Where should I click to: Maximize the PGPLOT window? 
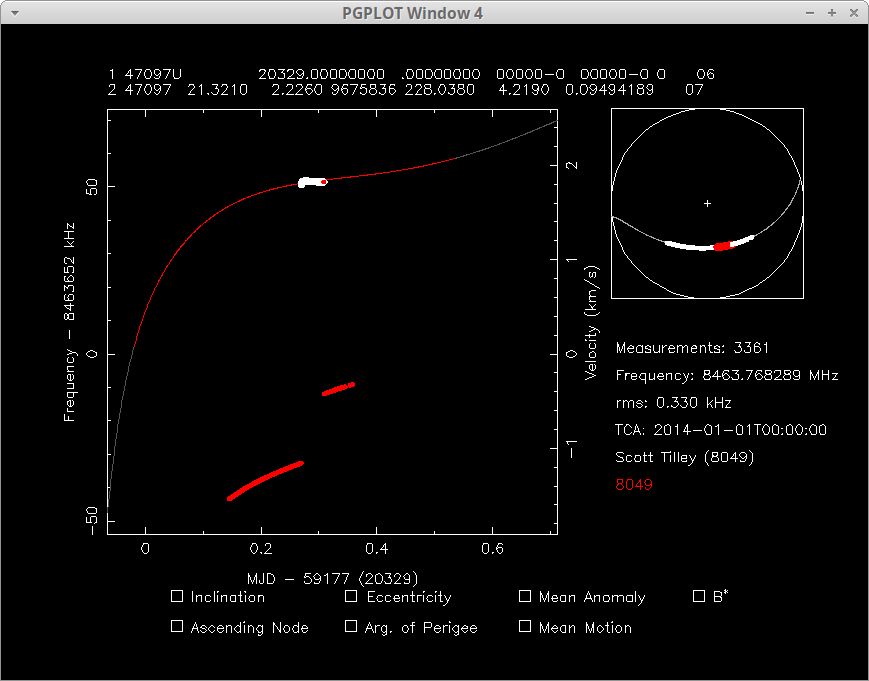831,13
